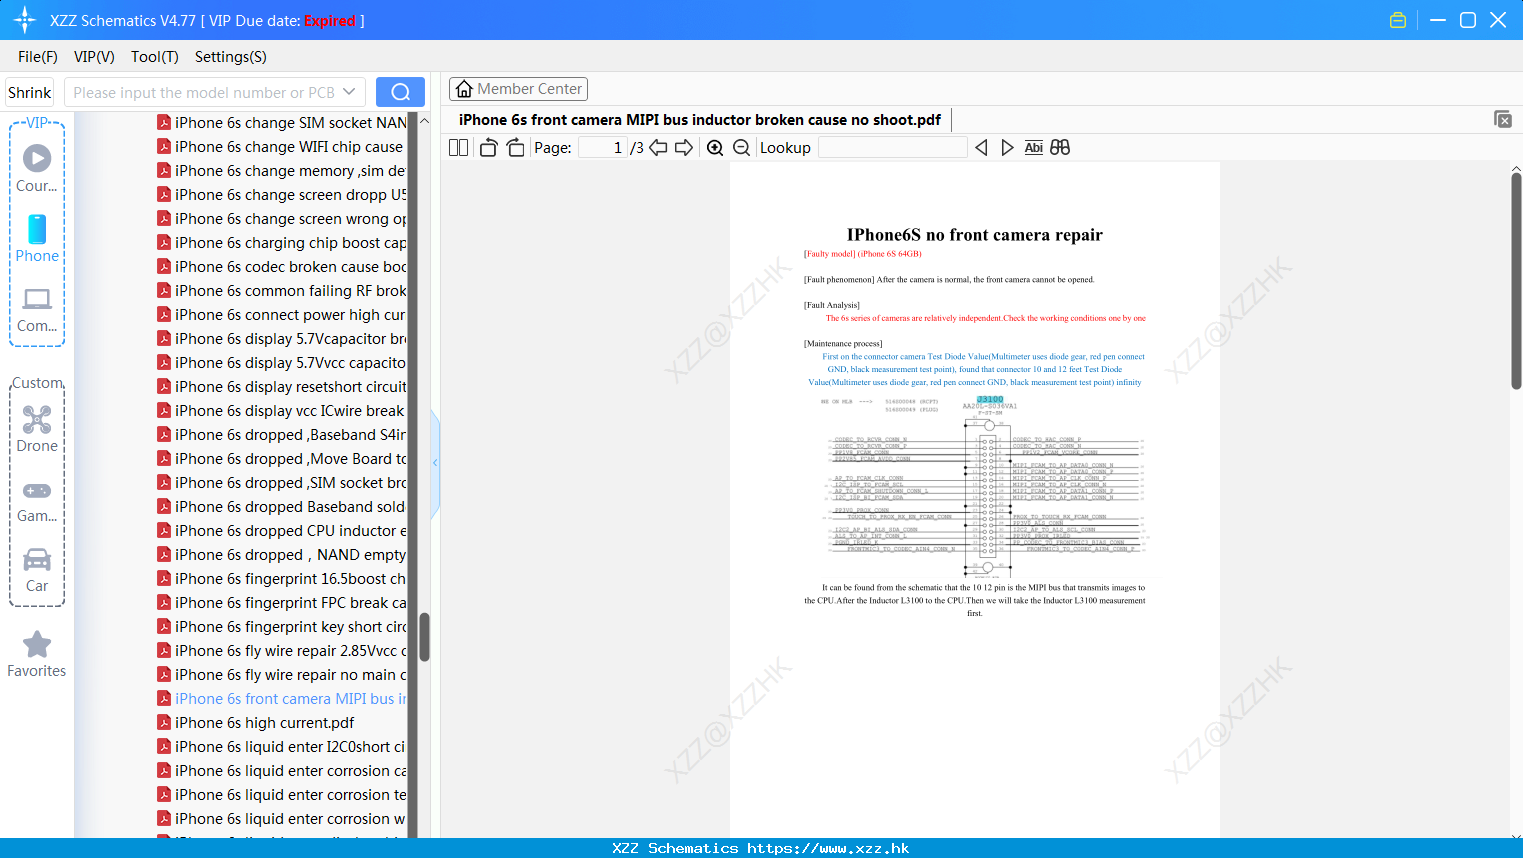Open iPhone 6s dropped CPU inductor file
The image size is (1523, 858).
pyautogui.click(x=282, y=531)
